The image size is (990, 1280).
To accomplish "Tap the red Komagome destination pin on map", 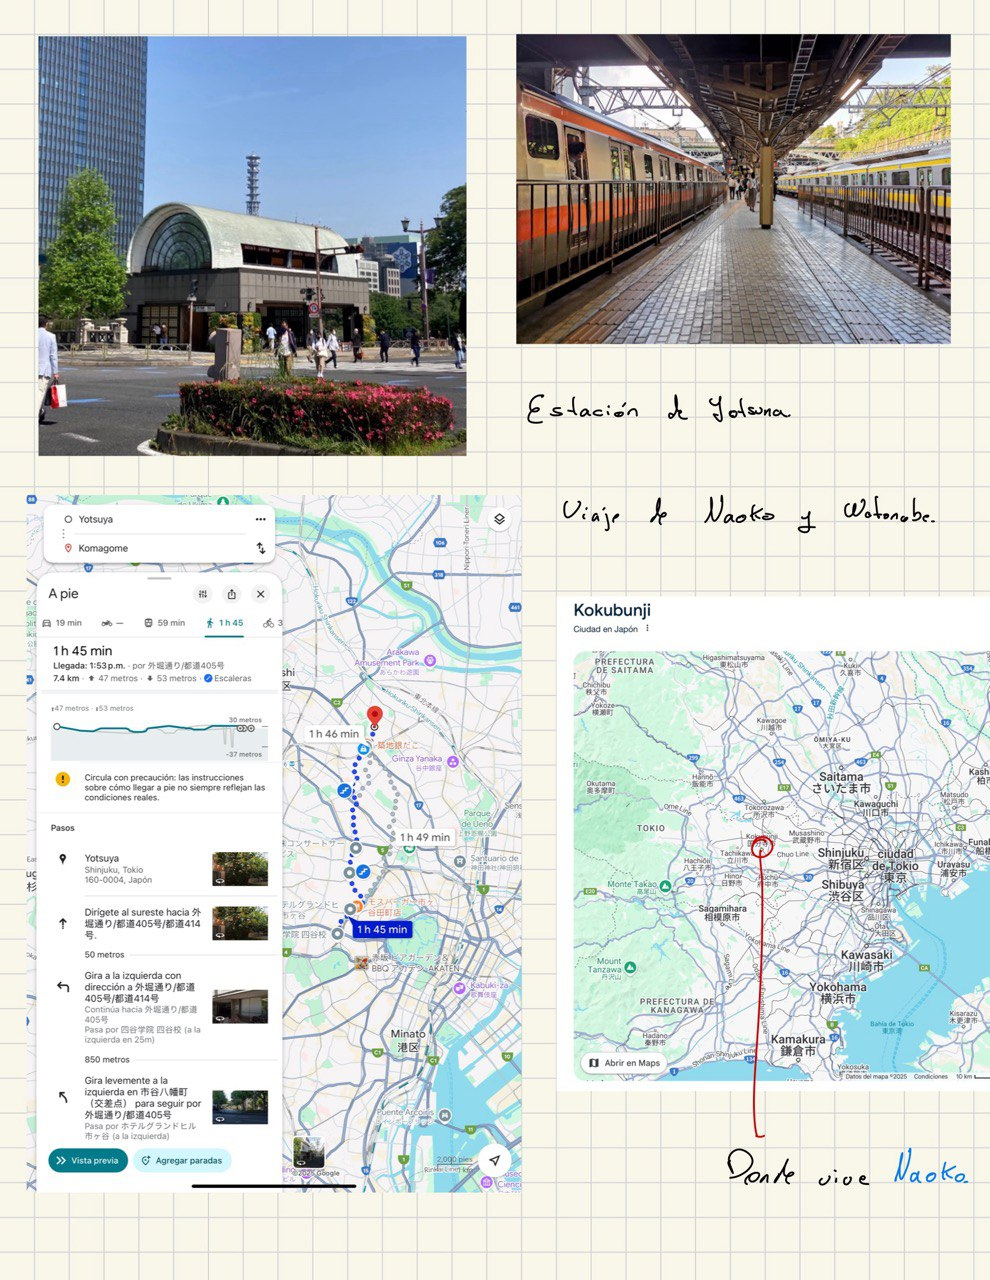I will tap(375, 716).
